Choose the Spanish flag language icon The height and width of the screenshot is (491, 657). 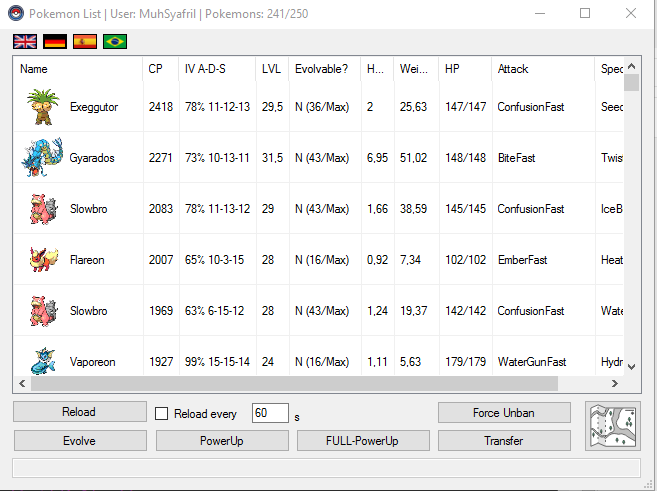tap(85, 41)
